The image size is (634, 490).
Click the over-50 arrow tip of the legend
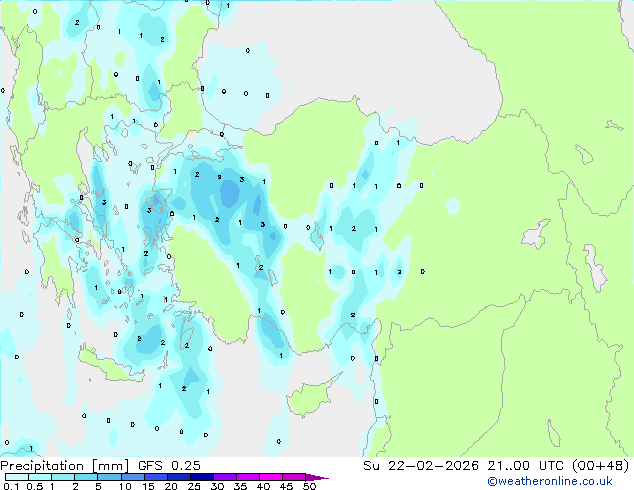click(x=317, y=477)
